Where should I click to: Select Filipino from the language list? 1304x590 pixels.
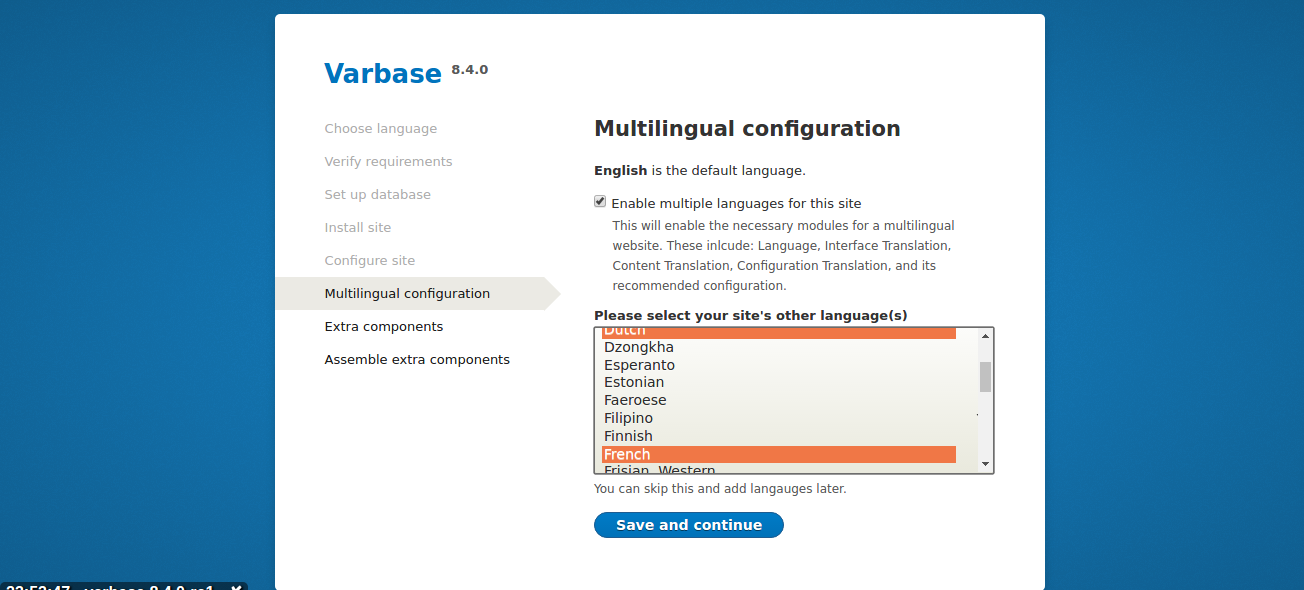click(x=700, y=418)
